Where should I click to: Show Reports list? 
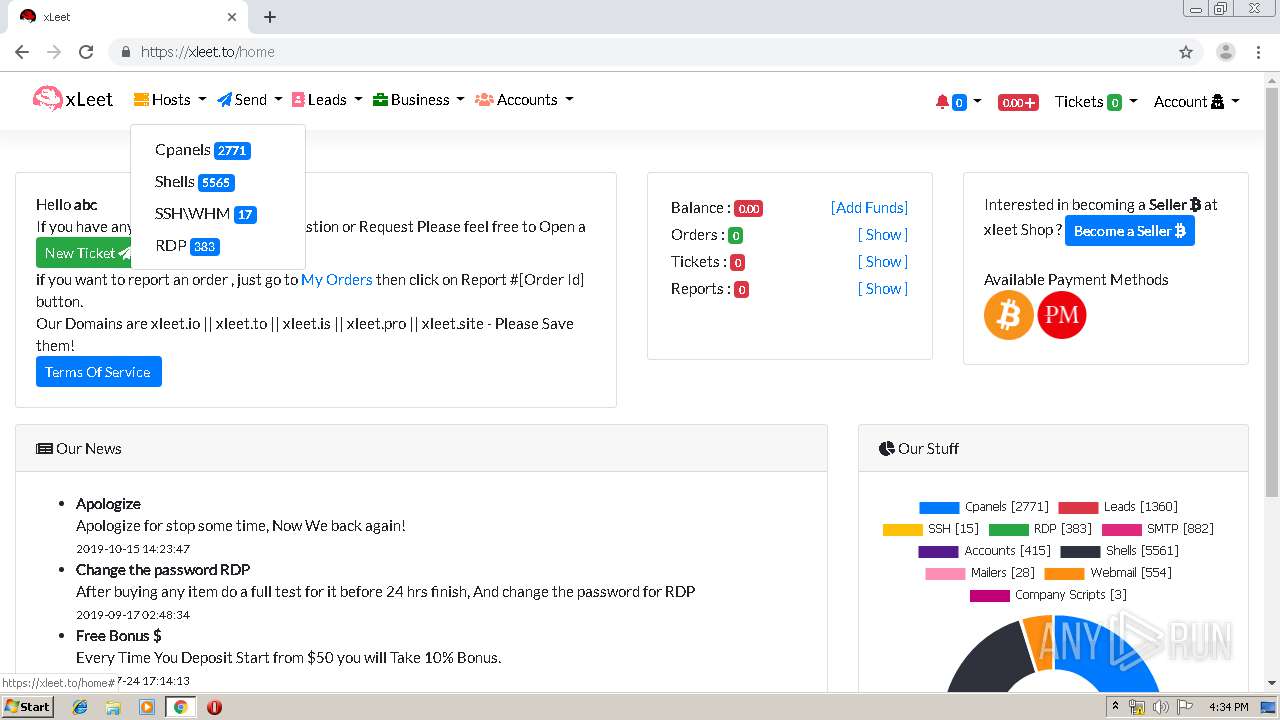click(883, 289)
